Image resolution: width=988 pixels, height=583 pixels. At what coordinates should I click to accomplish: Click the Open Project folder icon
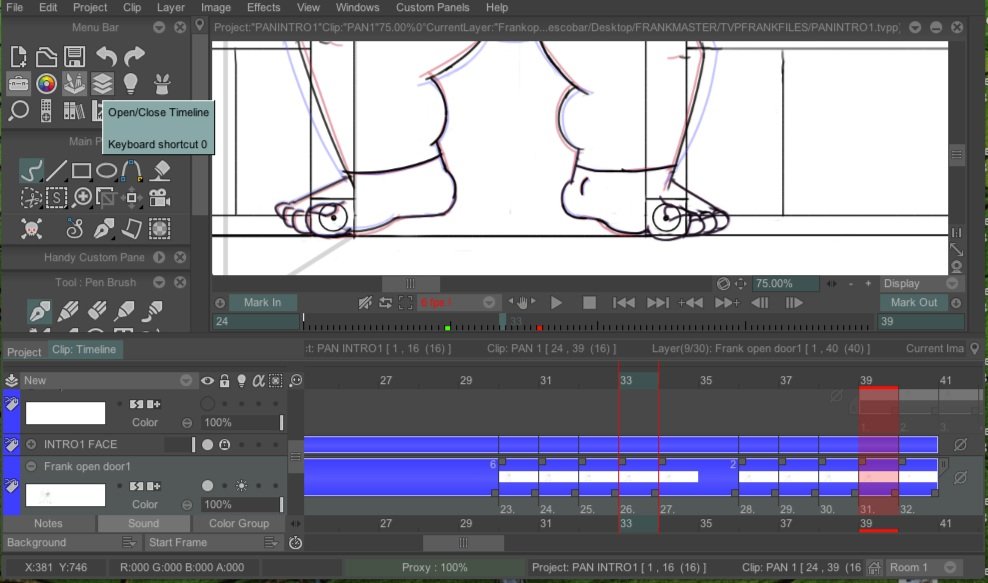[46, 57]
